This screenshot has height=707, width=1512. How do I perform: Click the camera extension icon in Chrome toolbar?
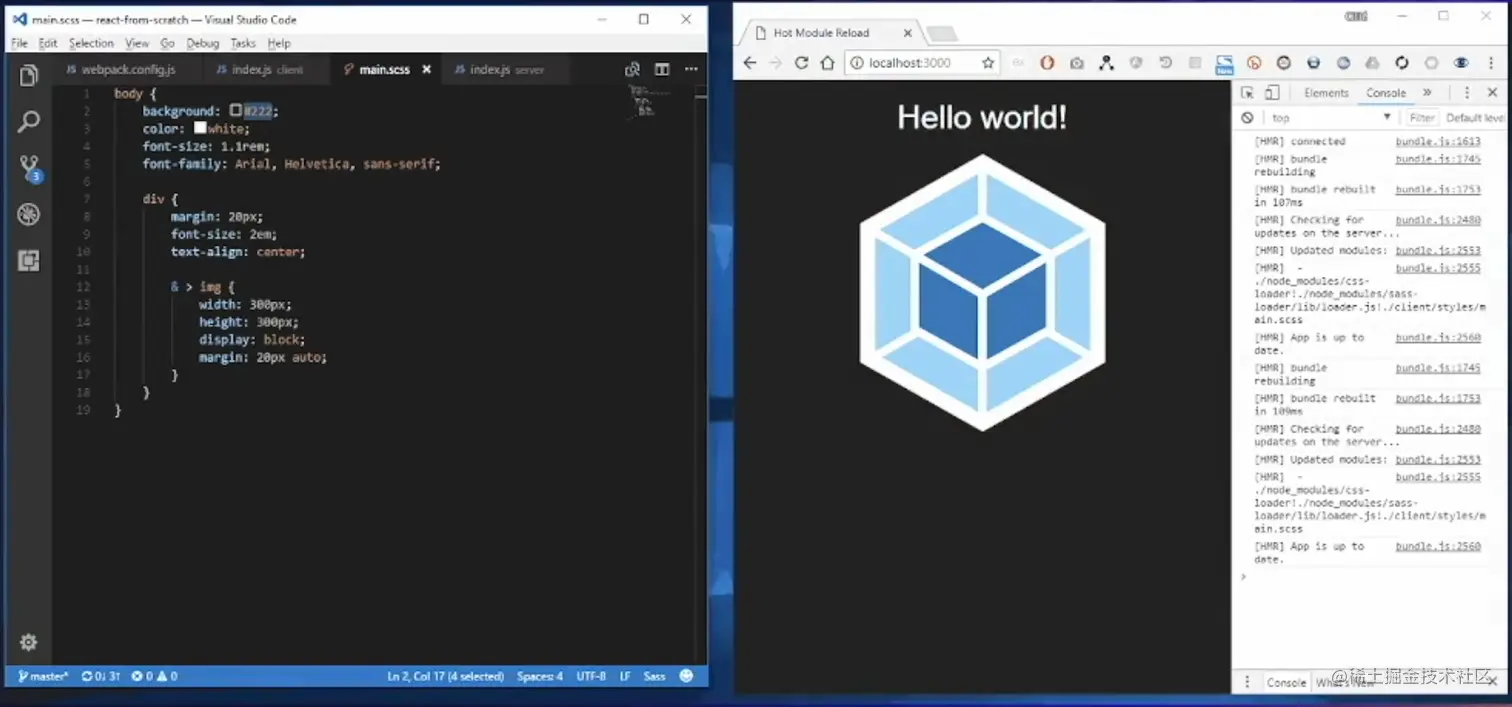(x=1077, y=63)
